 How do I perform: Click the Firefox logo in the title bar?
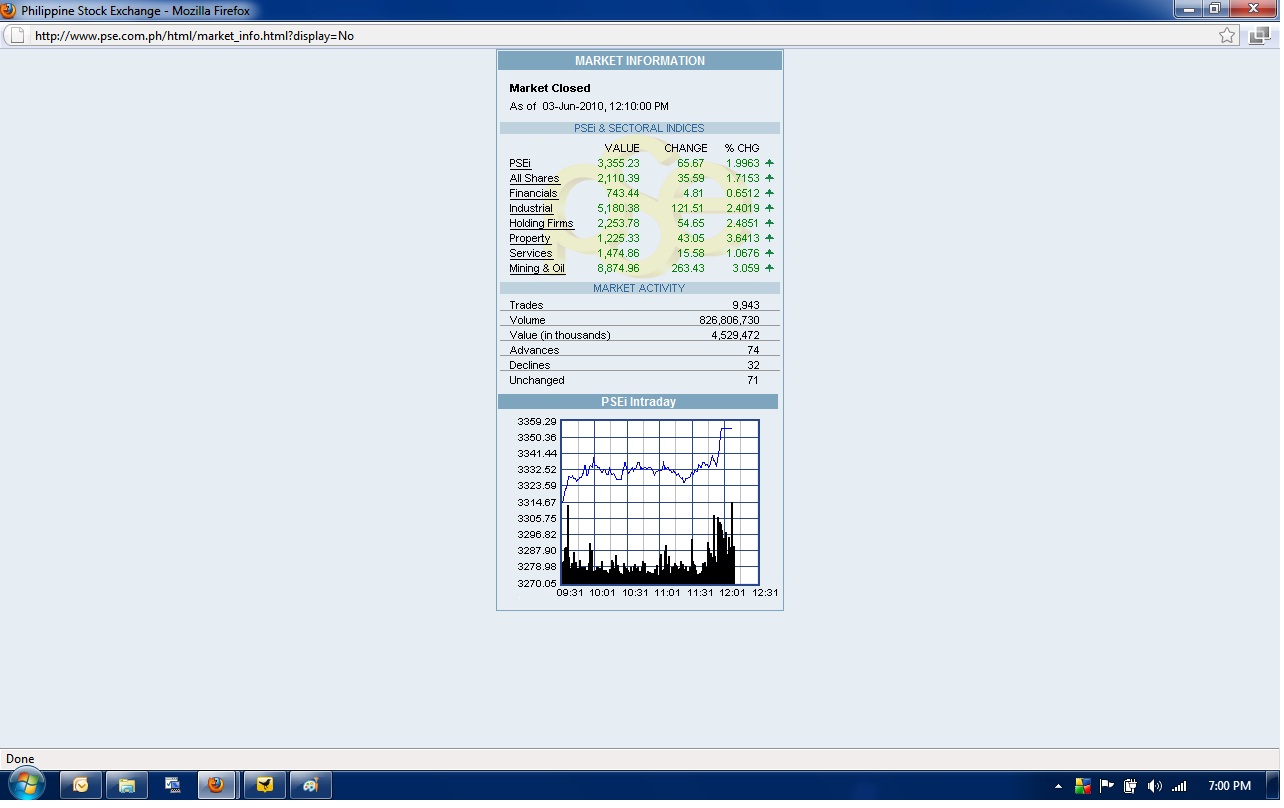[x=9, y=10]
